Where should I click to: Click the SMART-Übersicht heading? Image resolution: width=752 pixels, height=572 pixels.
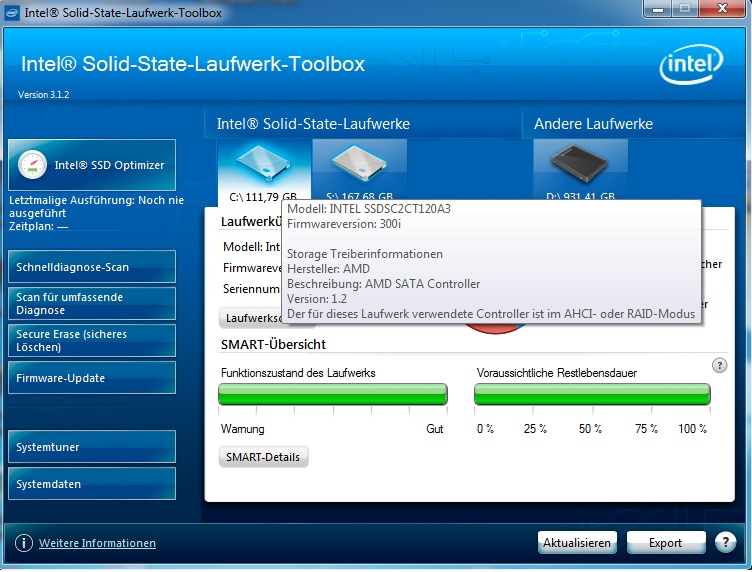click(273, 344)
